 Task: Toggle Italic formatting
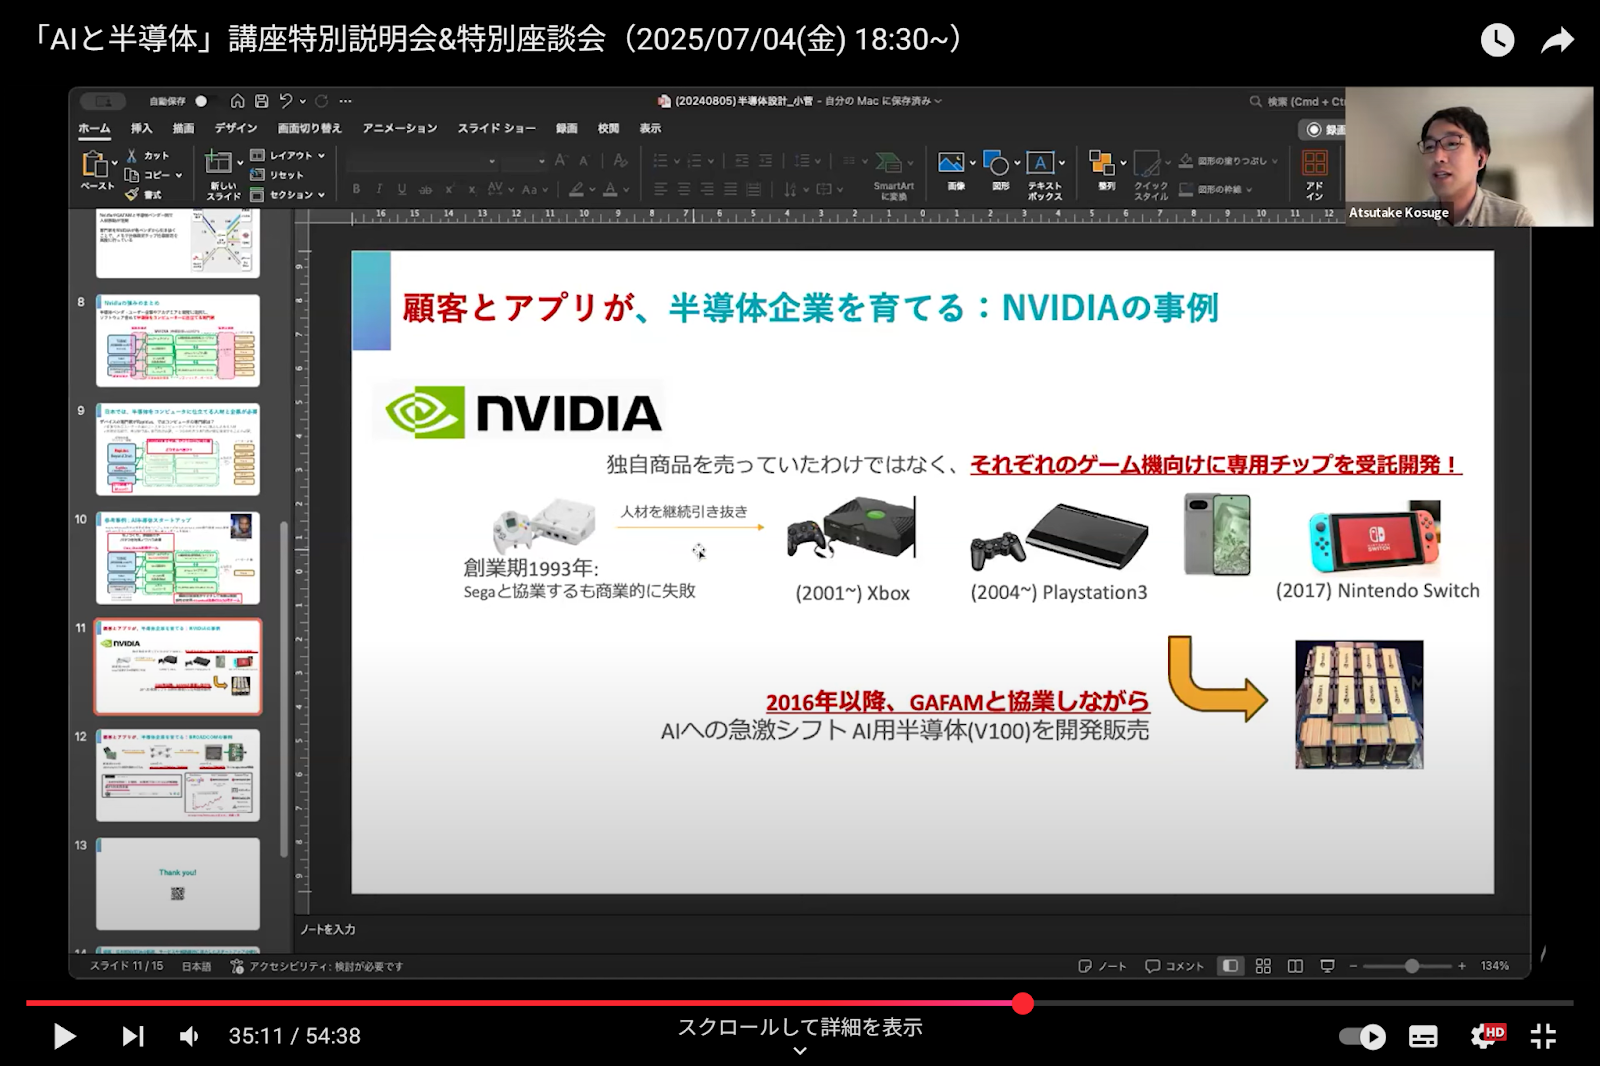[x=379, y=189]
